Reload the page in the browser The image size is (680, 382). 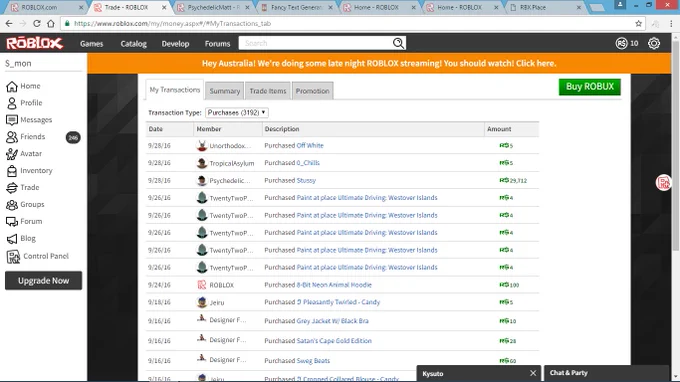[x=37, y=23]
